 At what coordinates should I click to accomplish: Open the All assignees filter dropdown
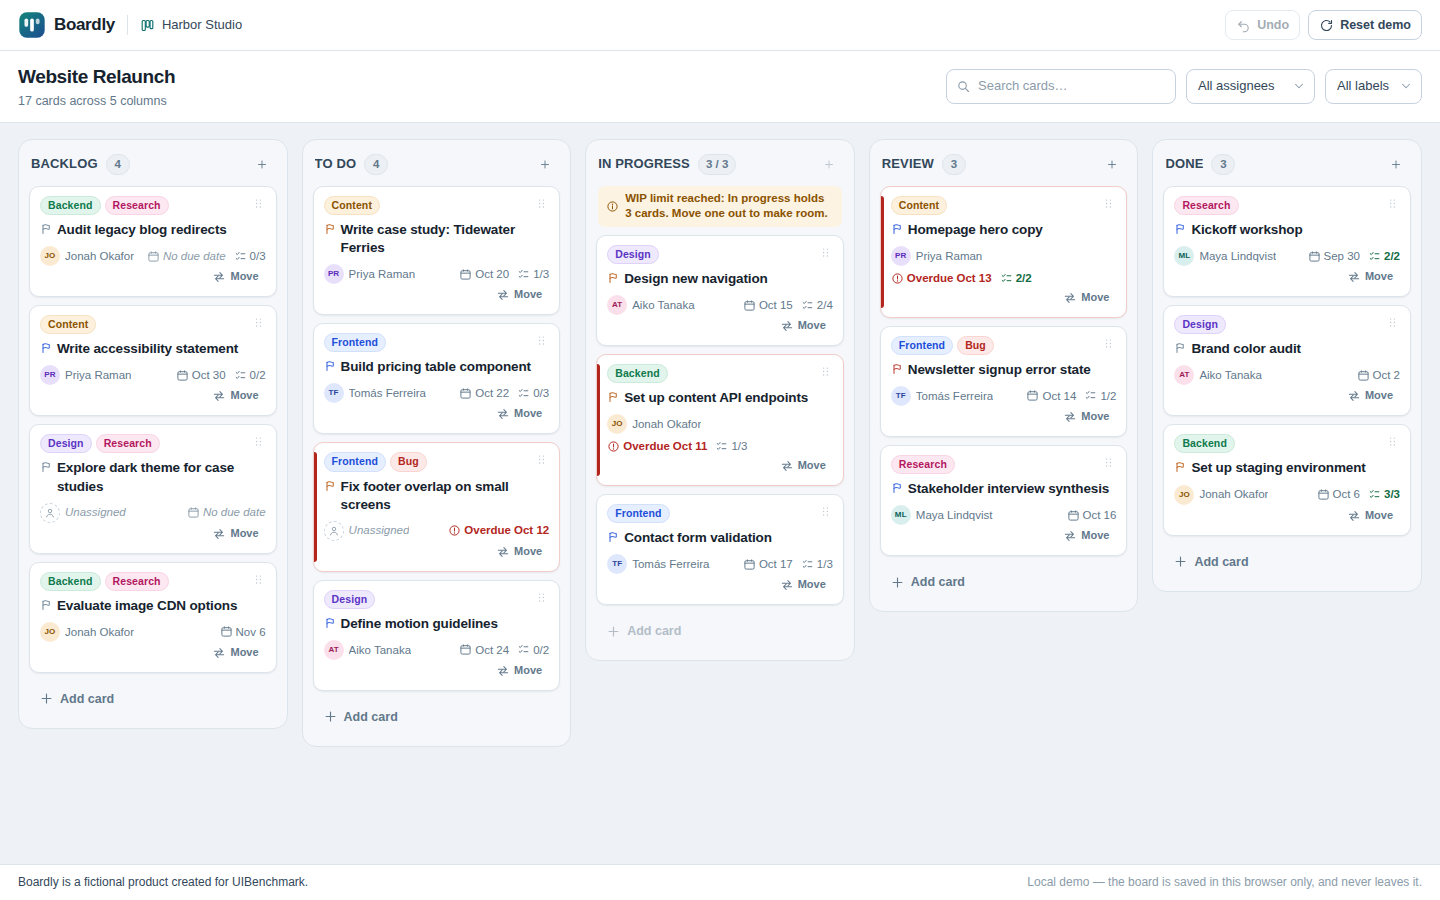coord(1250,86)
